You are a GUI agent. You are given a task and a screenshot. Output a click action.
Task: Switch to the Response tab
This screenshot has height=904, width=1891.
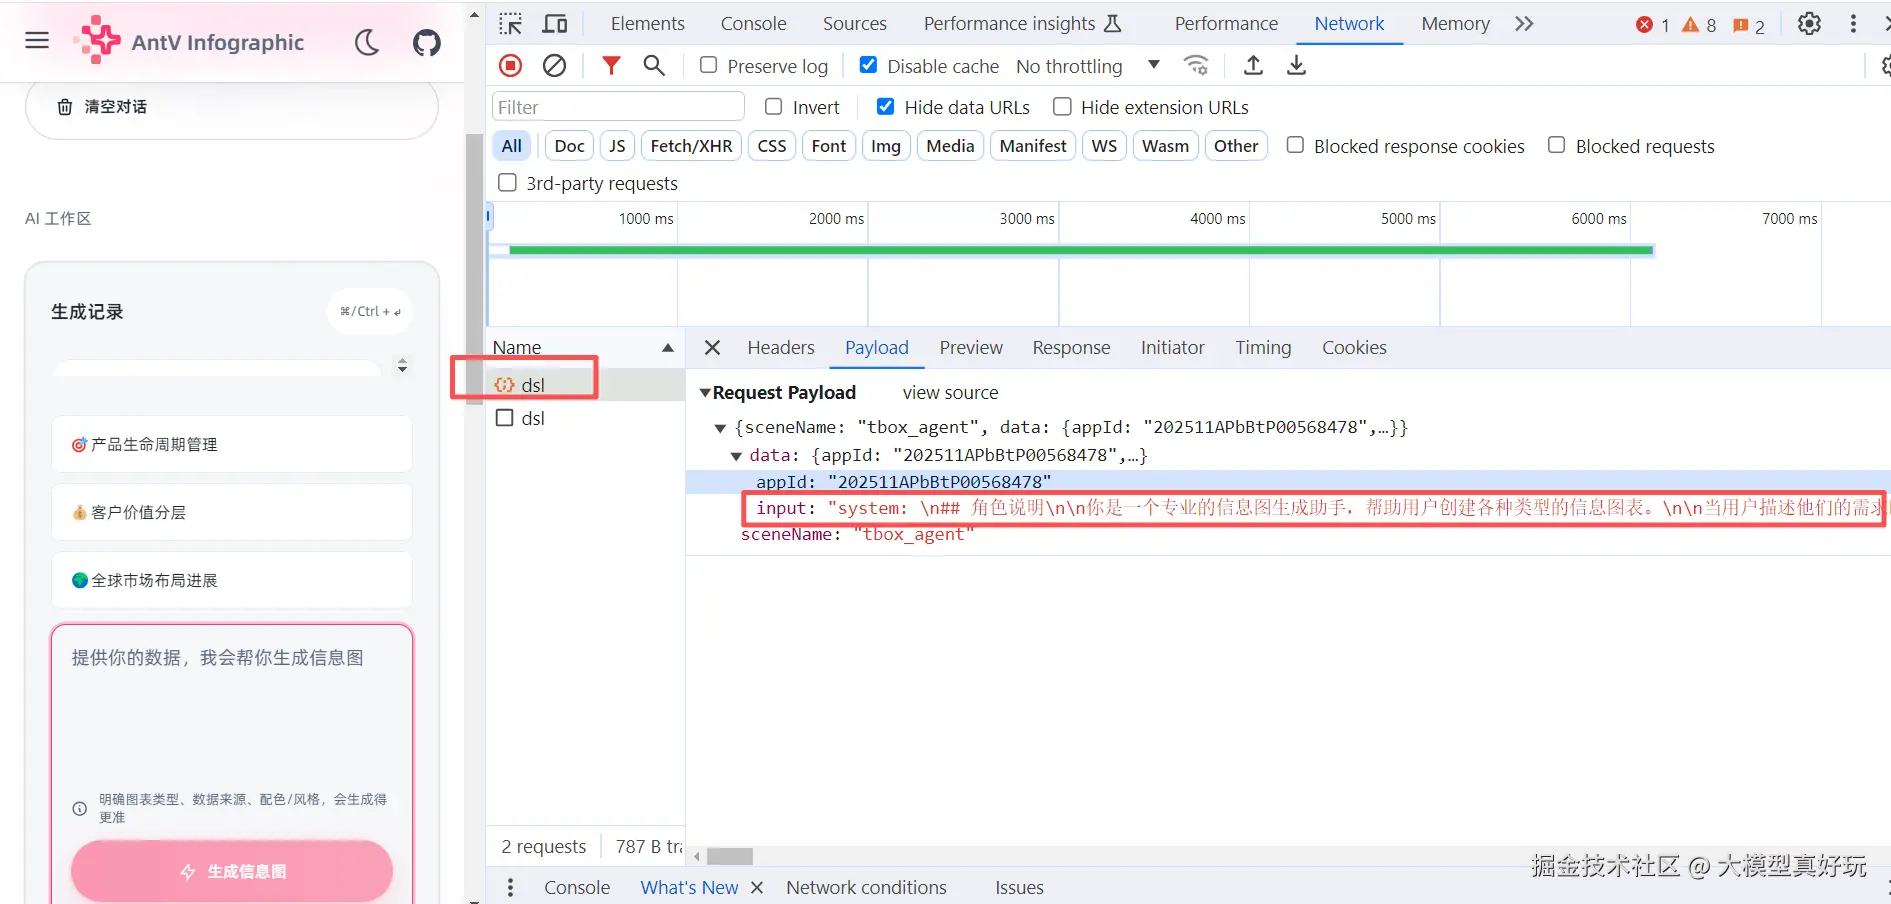[1071, 347]
